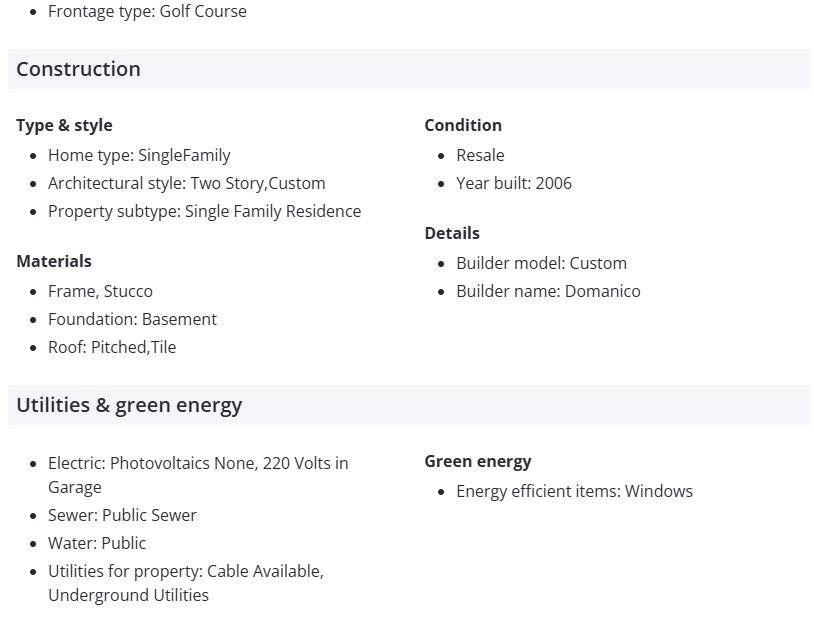Click the Year built: 2006 entry
Viewport: 814px width, 619px height.
point(514,183)
